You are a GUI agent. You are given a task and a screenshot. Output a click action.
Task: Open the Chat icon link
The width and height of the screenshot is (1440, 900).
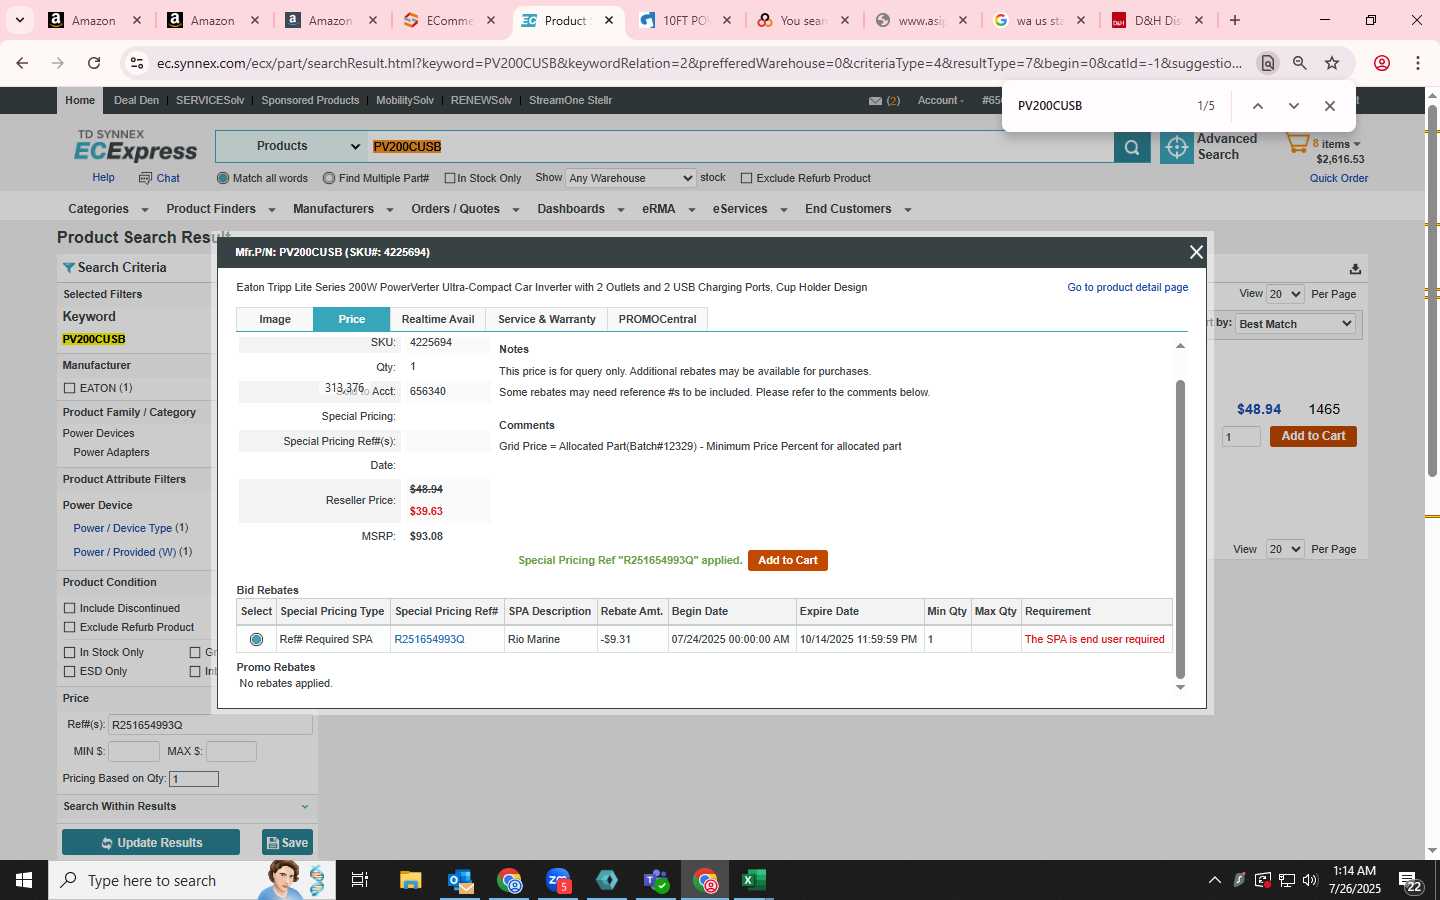coord(159,178)
